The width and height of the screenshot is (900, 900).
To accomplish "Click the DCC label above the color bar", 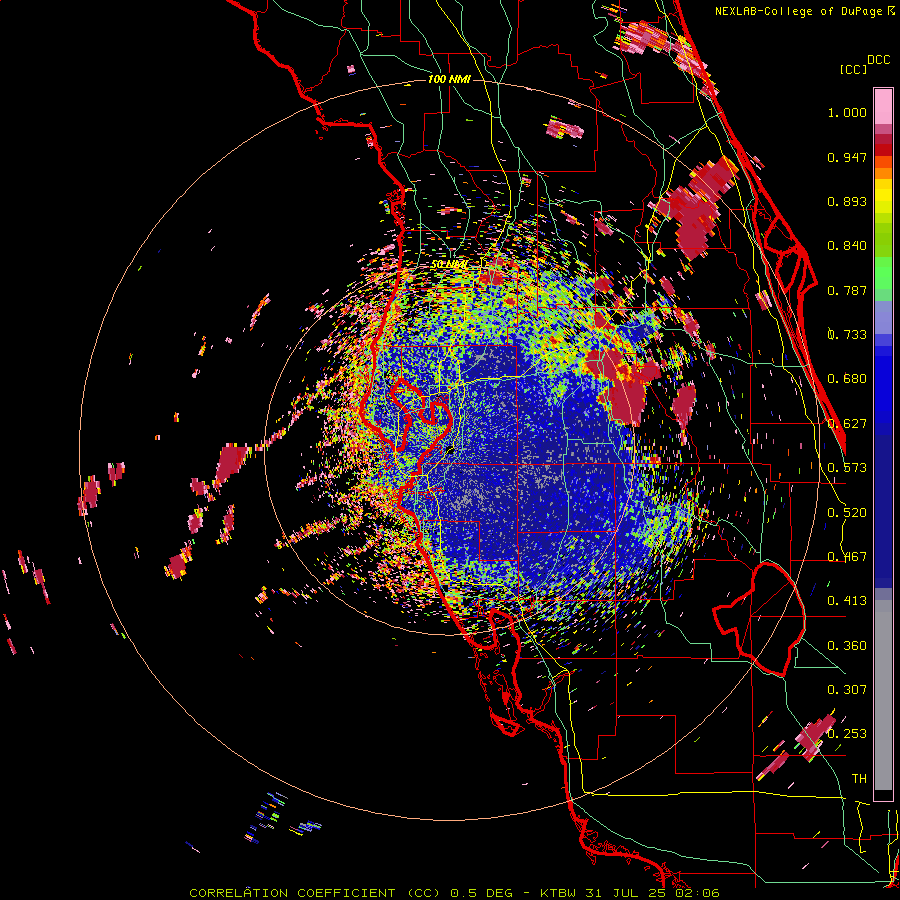I will point(879,60).
